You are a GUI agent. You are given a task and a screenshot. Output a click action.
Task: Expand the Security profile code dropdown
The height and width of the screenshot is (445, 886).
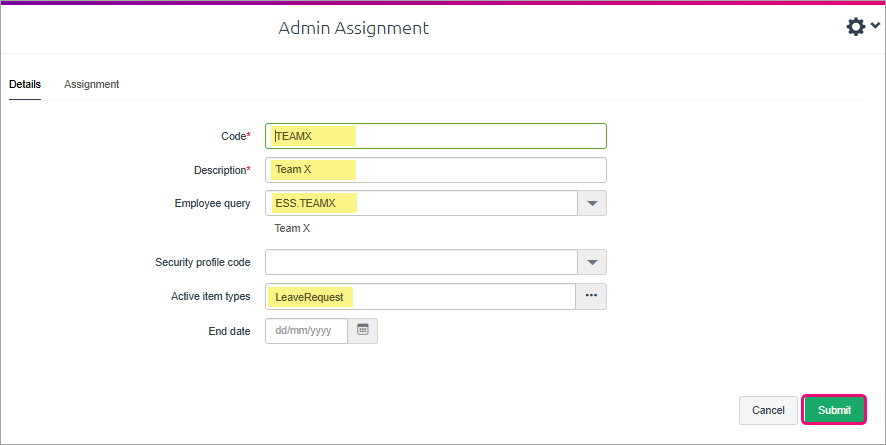click(592, 263)
